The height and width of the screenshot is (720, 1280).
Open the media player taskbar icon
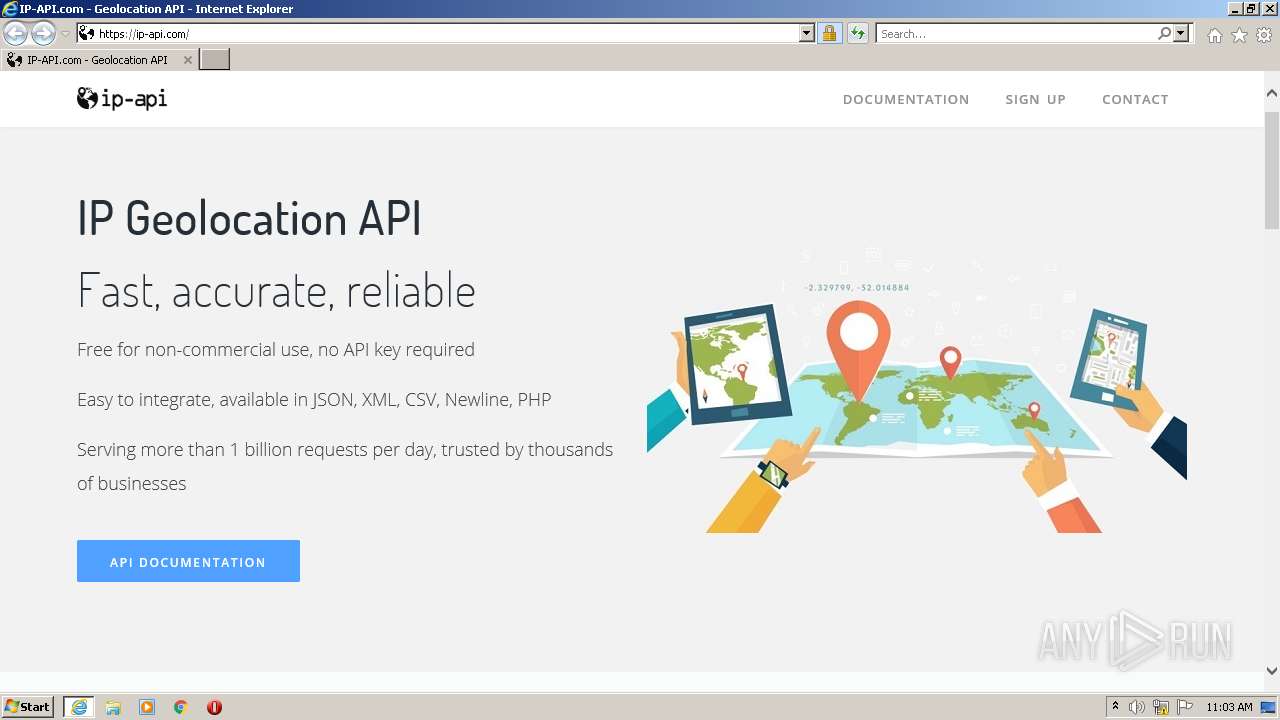[x=147, y=707]
